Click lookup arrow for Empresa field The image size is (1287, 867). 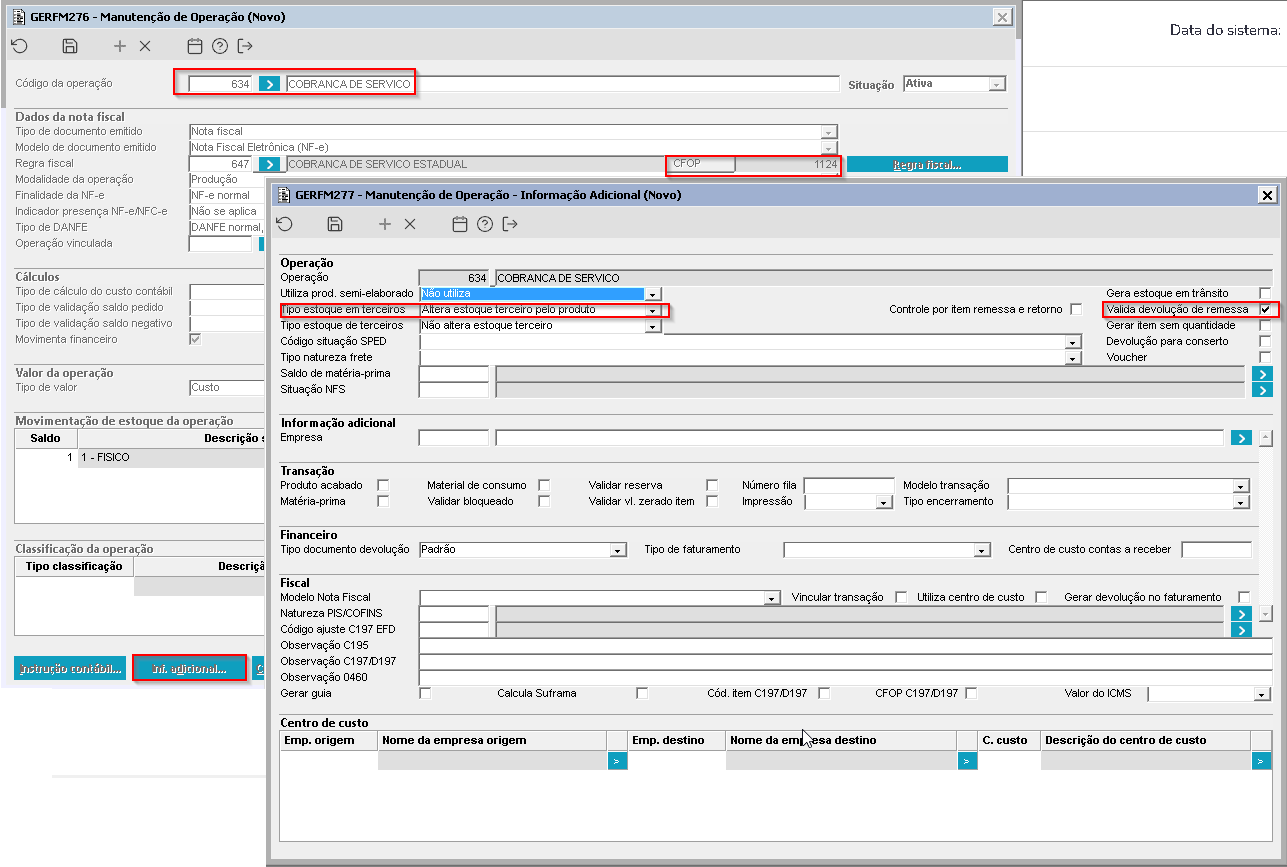1241,437
